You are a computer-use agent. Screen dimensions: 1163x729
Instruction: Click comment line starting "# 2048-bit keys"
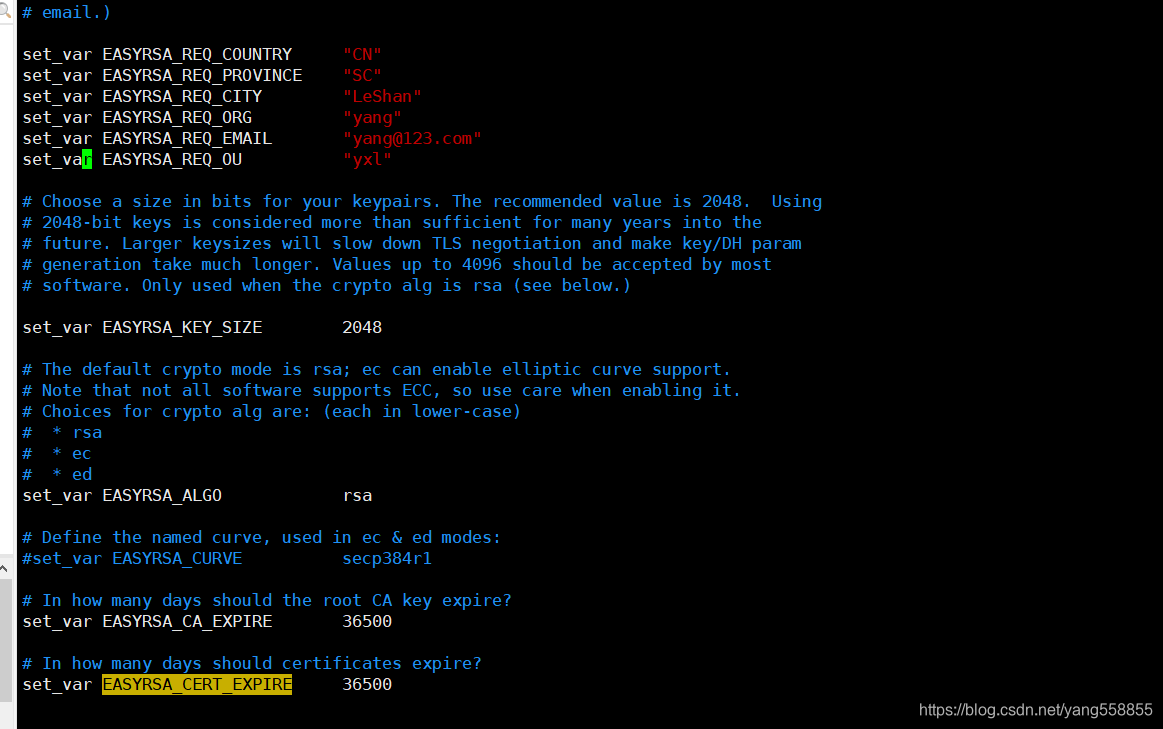tap(392, 222)
